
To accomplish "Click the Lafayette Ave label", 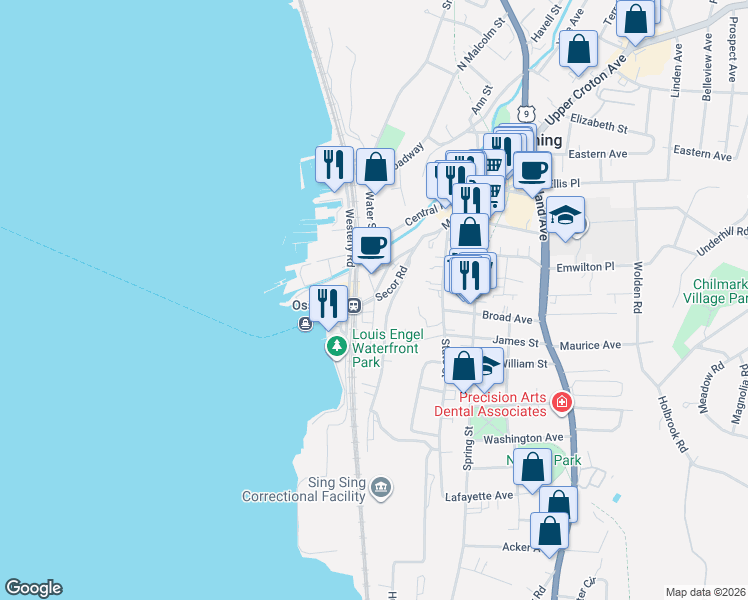I will coord(479,497).
